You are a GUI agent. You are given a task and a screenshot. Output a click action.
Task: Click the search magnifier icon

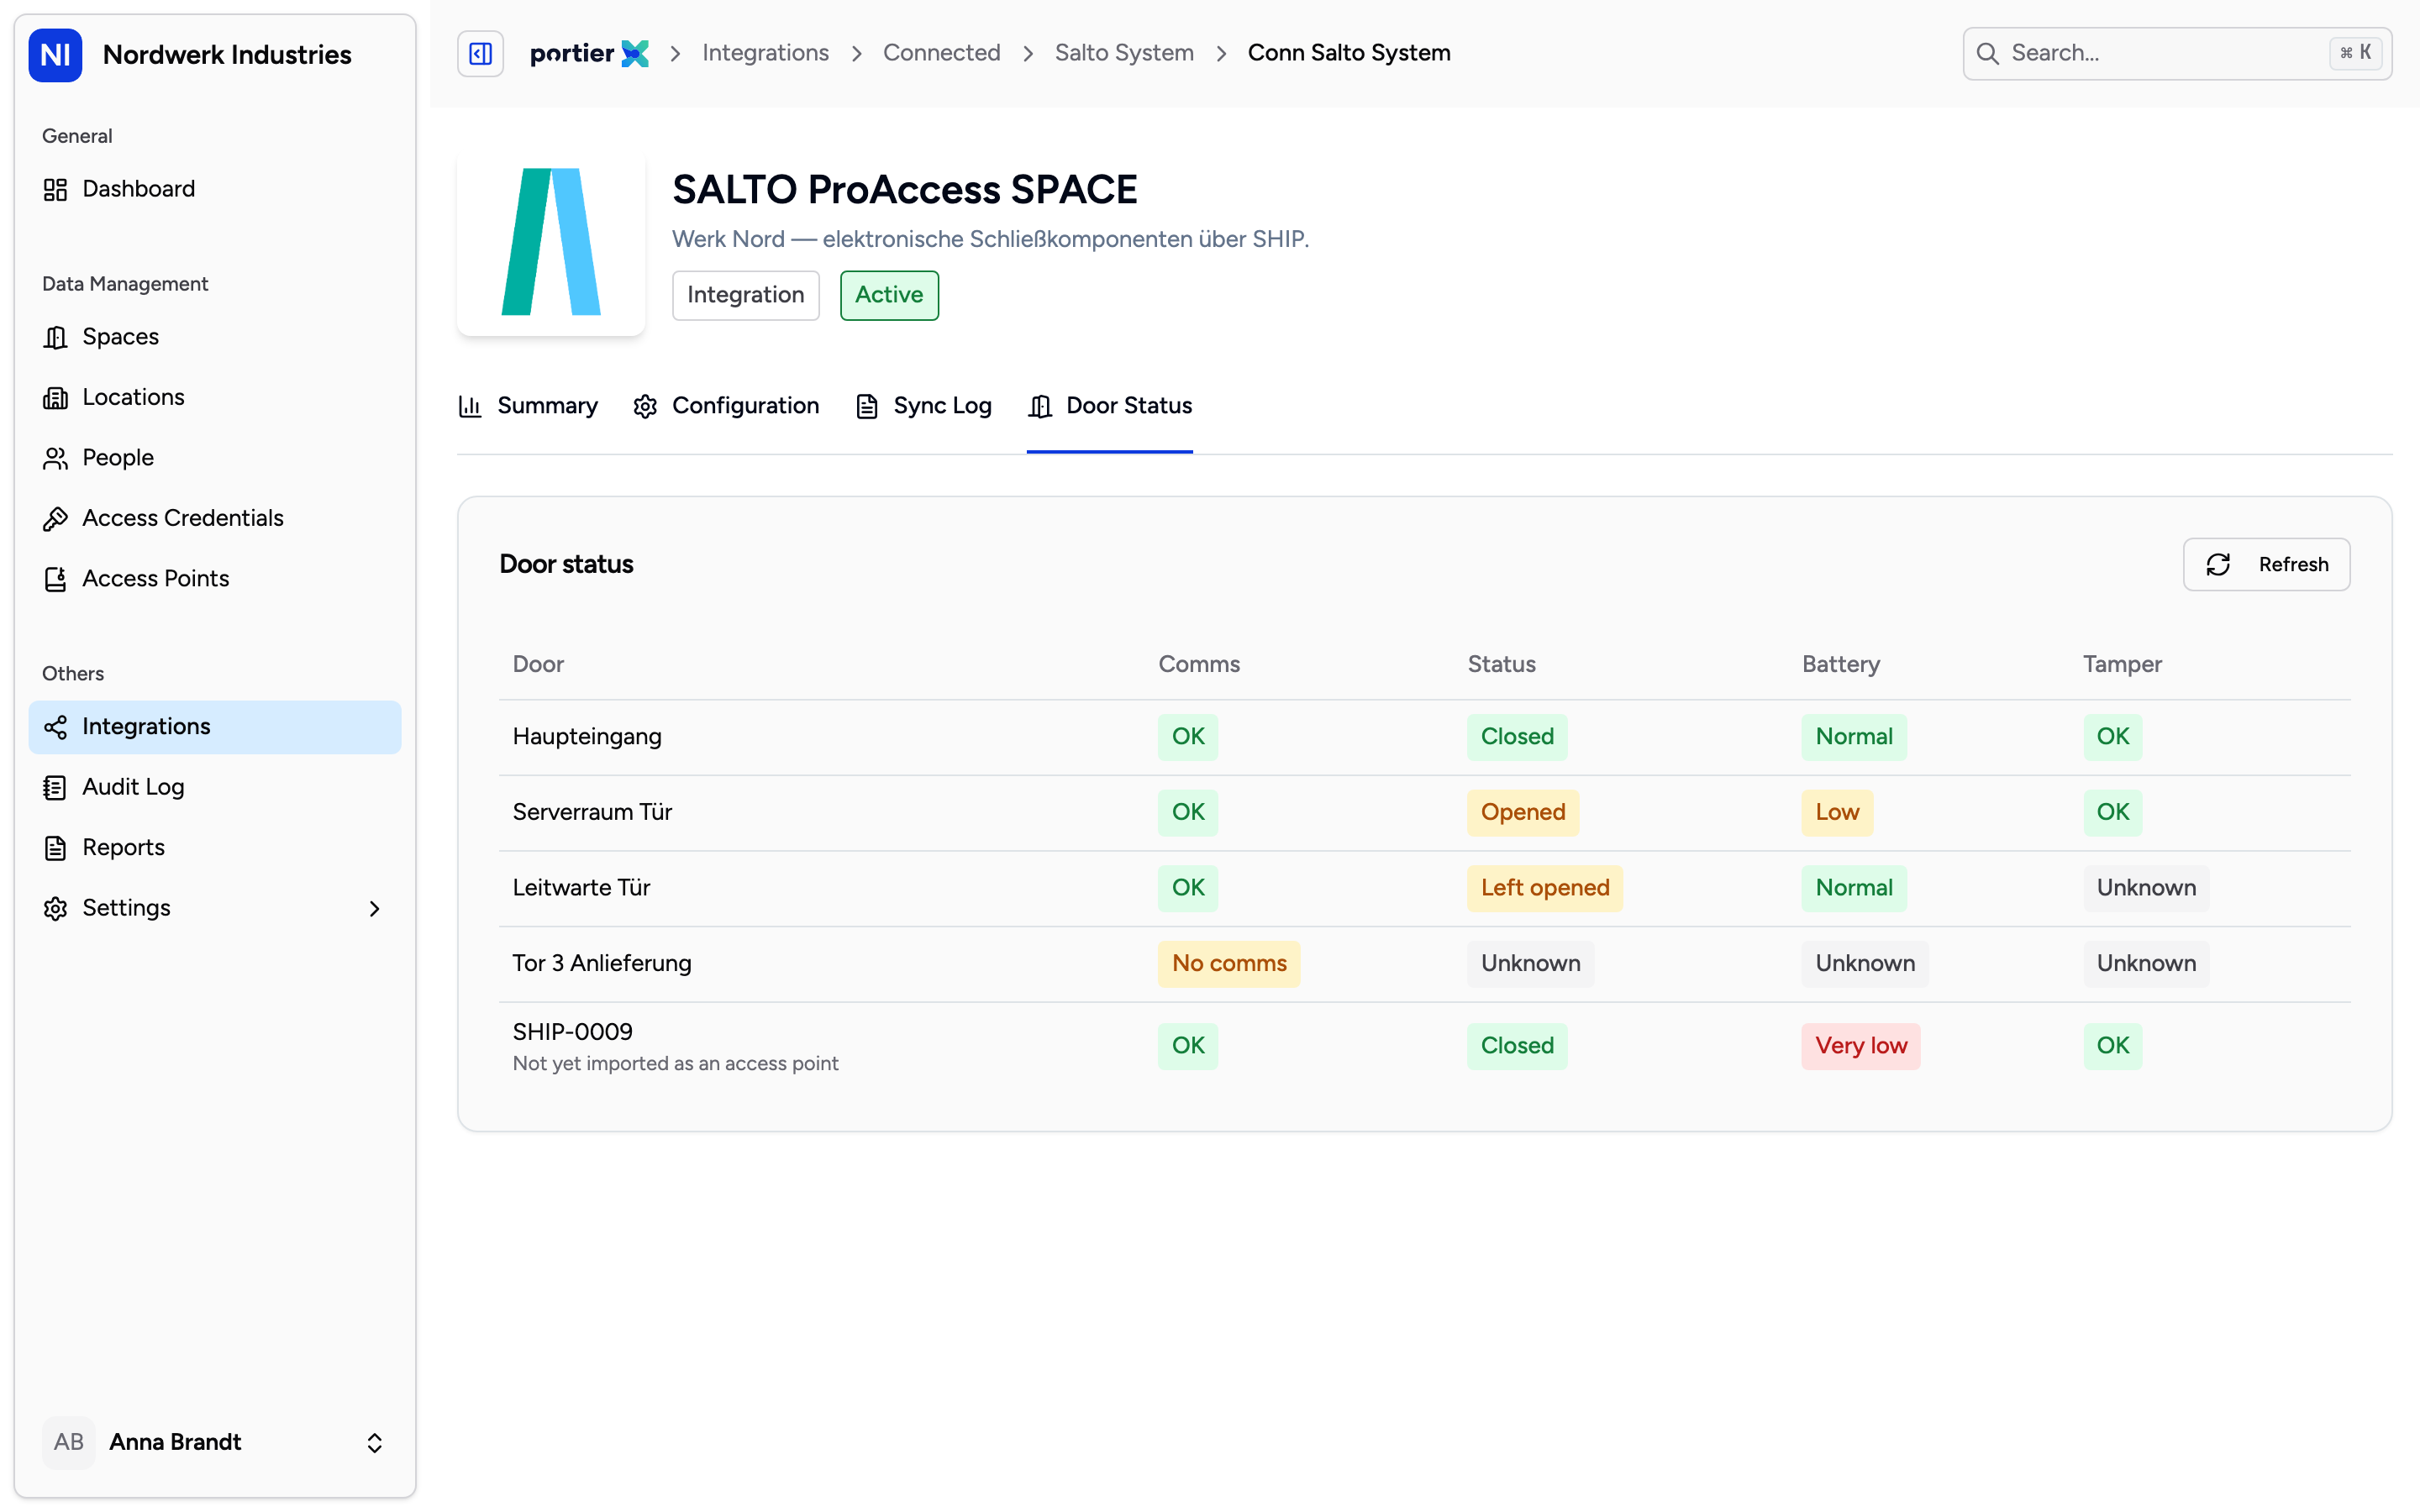(1988, 53)
